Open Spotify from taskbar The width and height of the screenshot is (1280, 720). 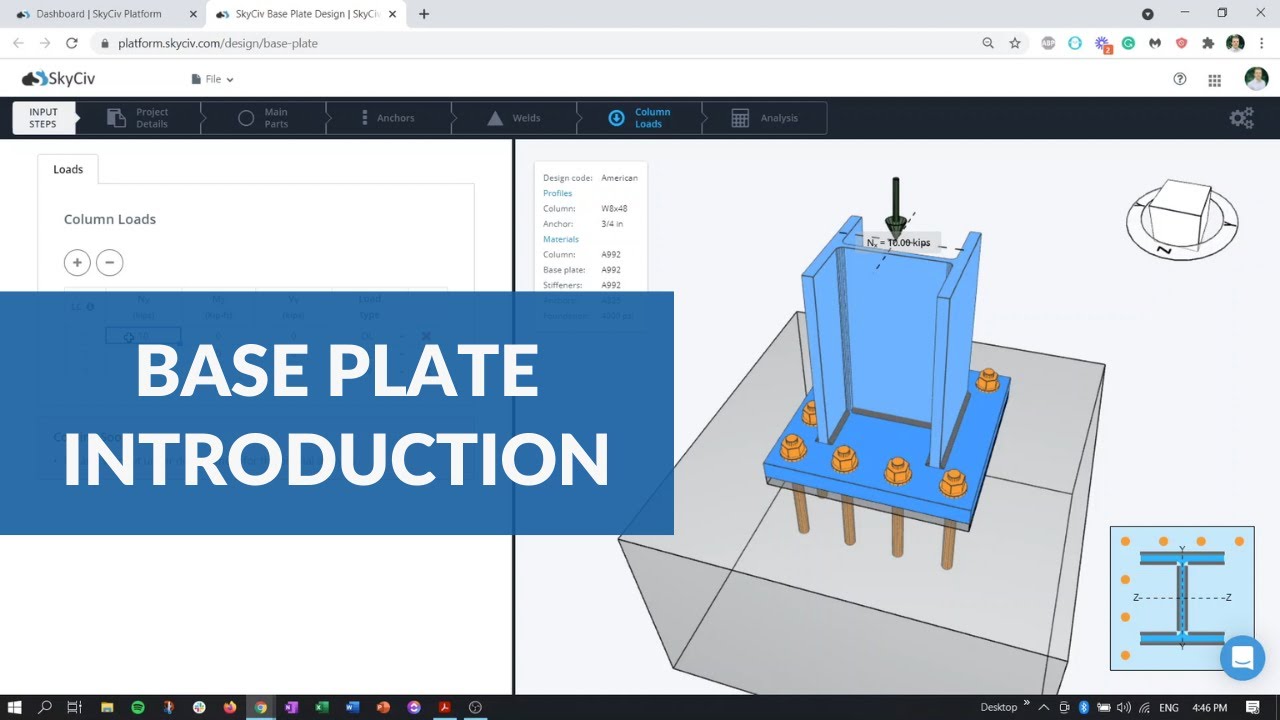tap(138, 707)
